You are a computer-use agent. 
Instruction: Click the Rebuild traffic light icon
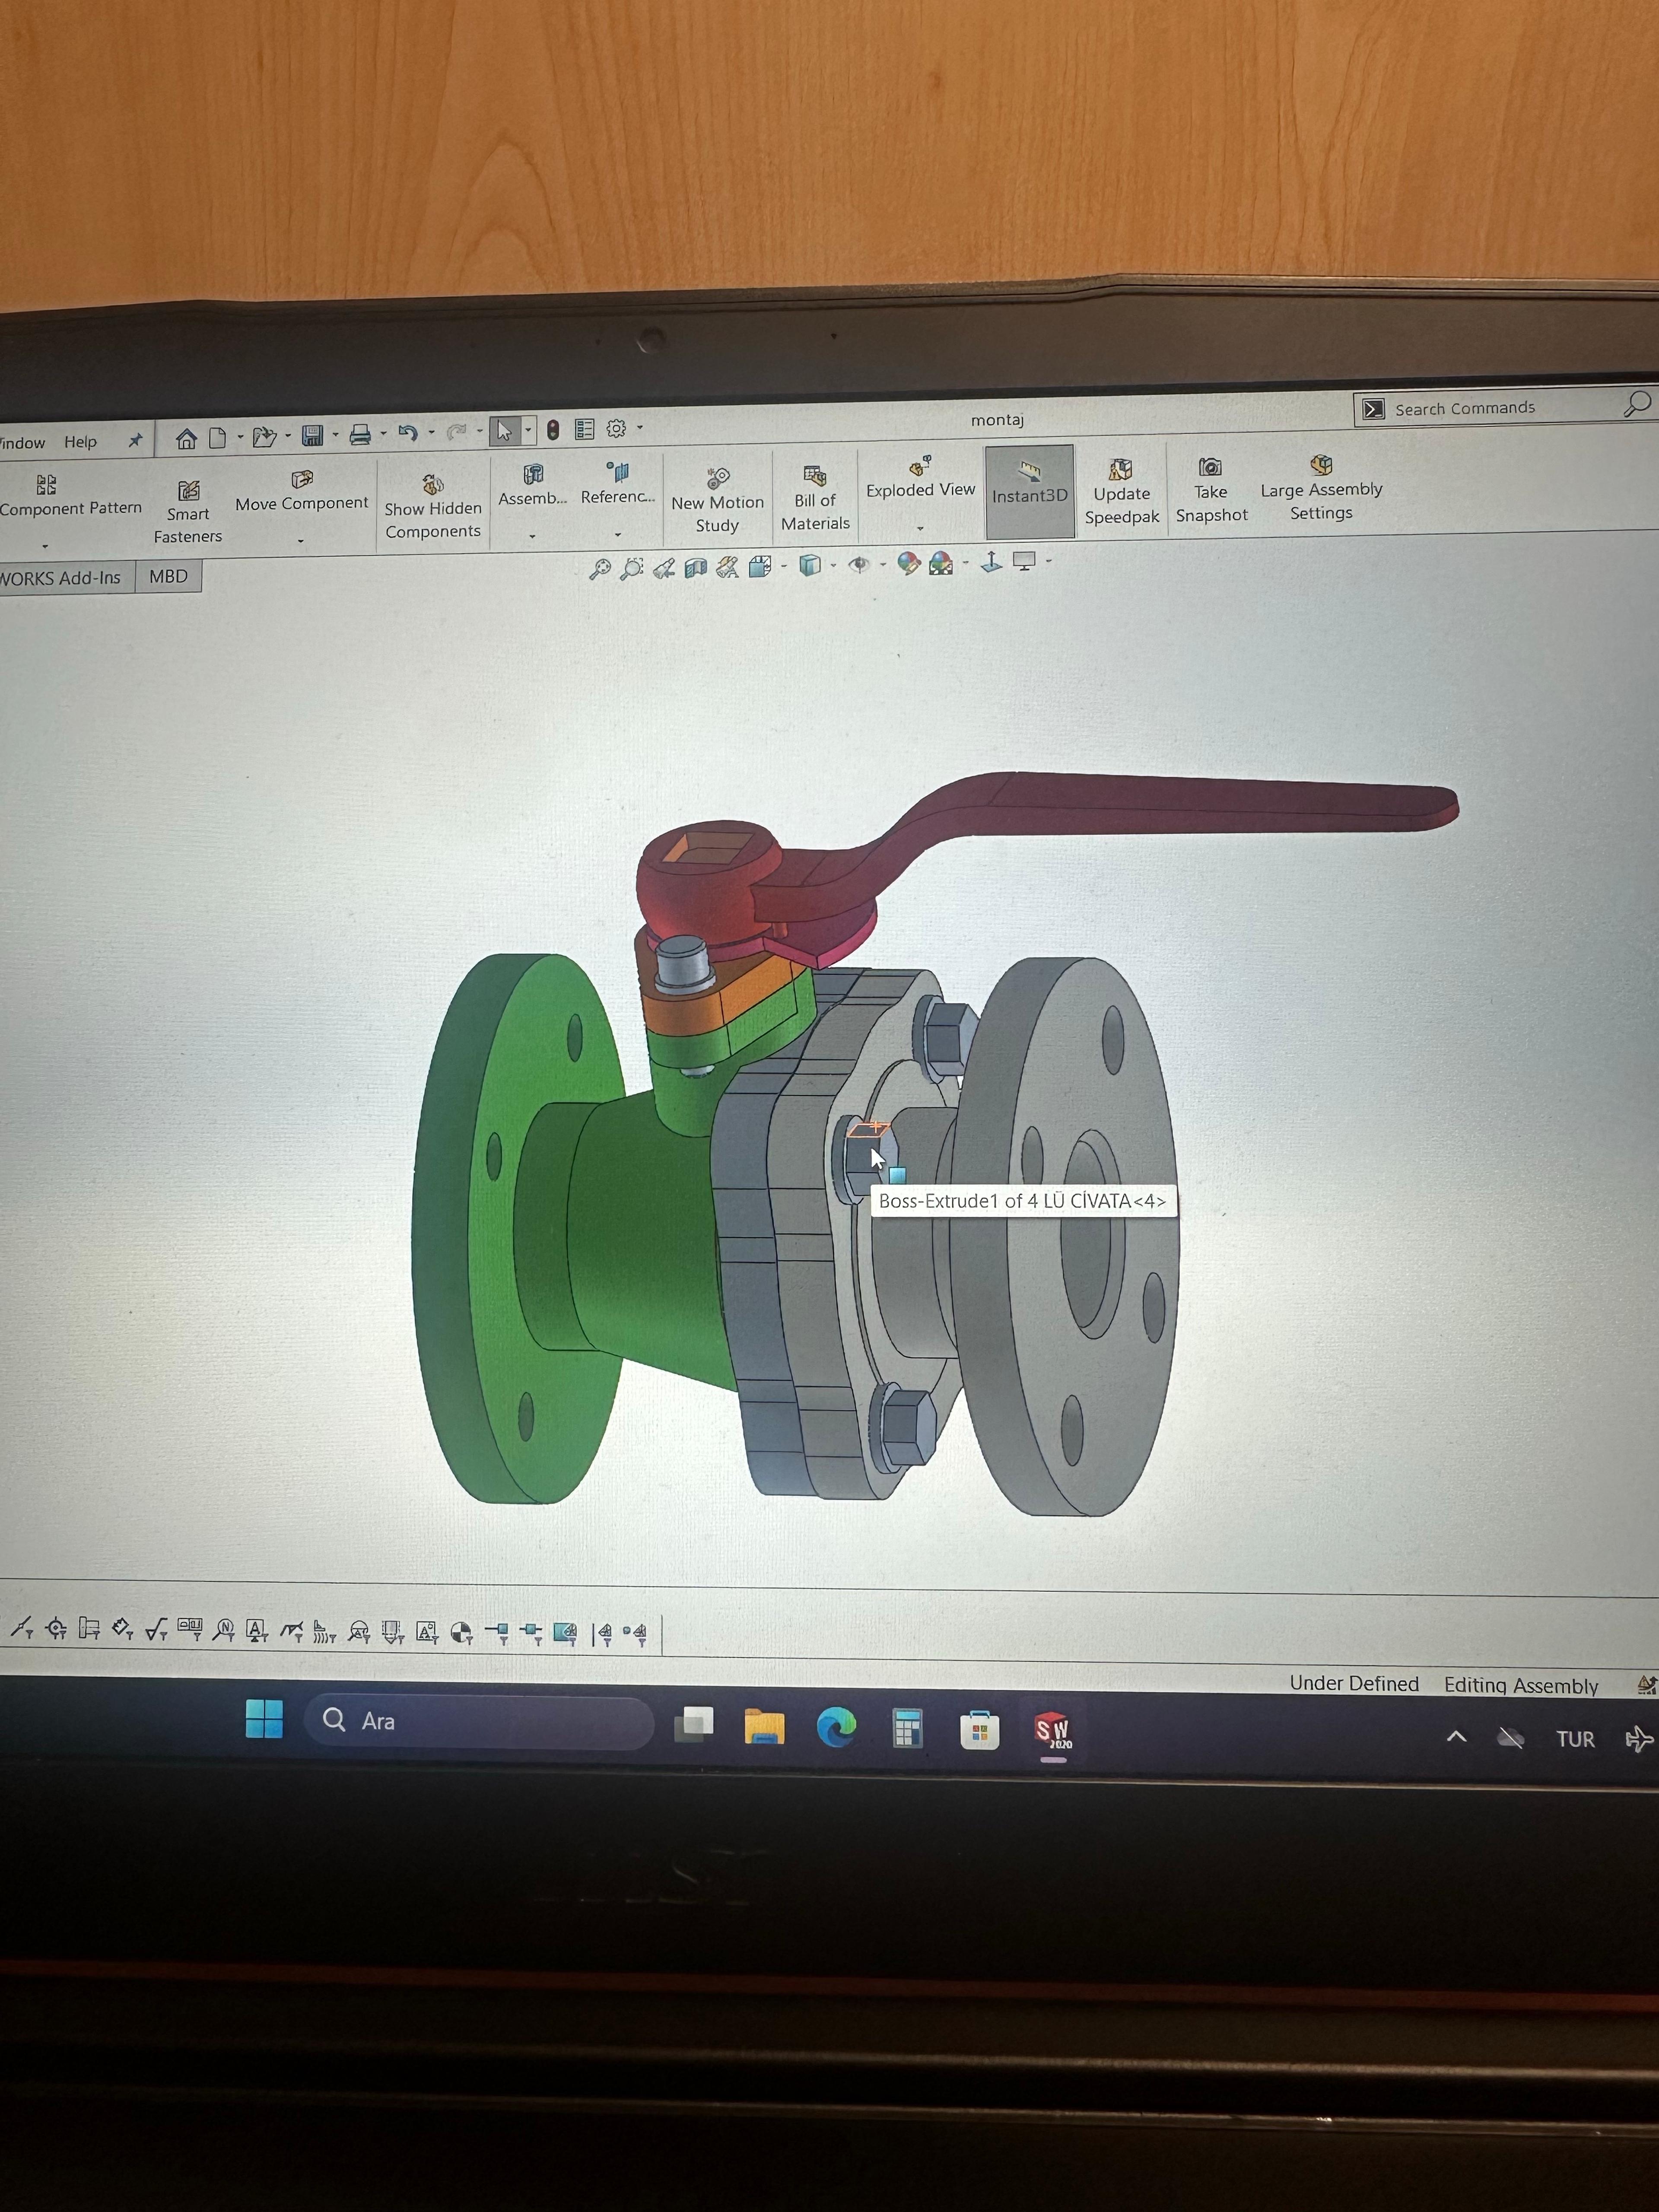pyautogui.click(x=552, y=430)
